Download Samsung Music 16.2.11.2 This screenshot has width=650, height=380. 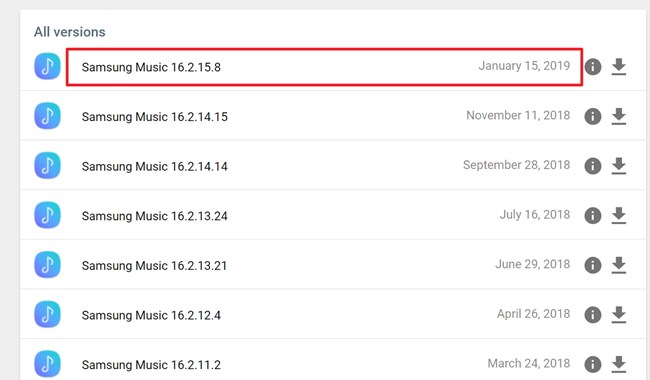618,364
